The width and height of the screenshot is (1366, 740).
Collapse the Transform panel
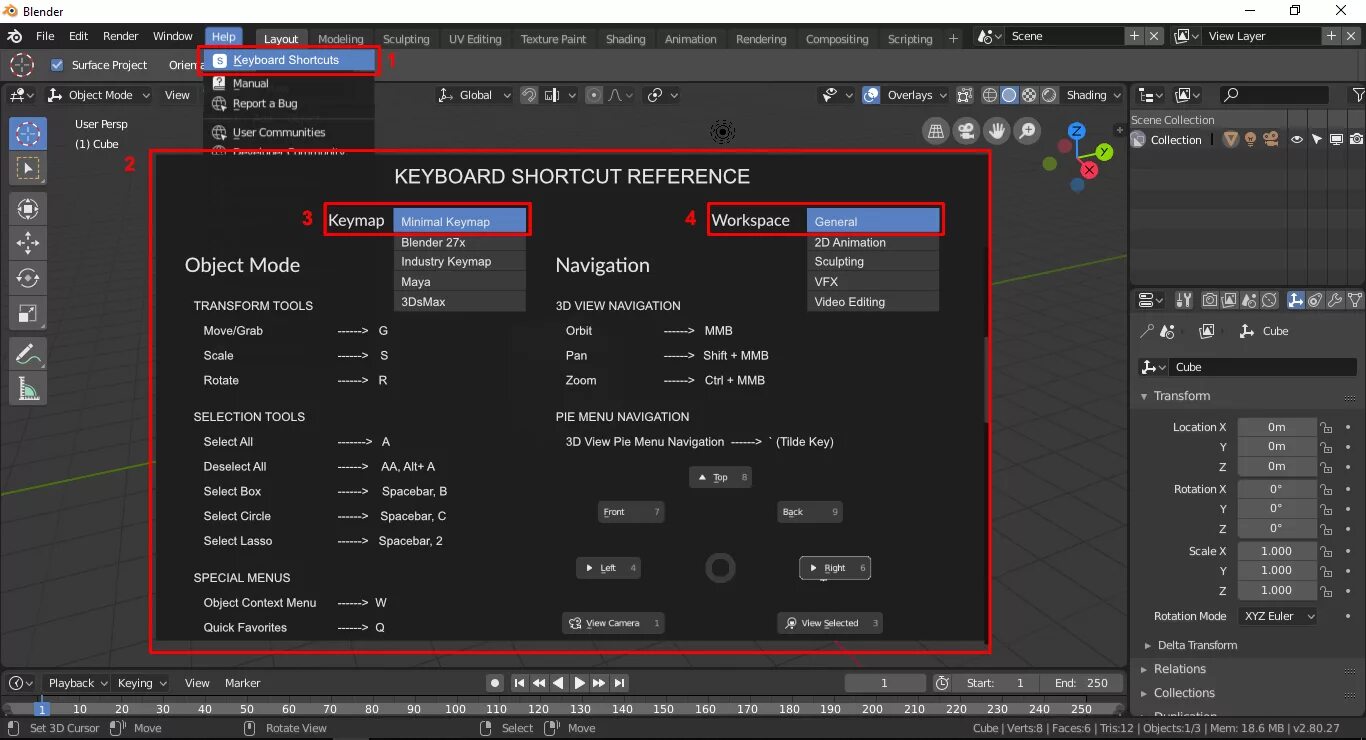point(1181,396)
